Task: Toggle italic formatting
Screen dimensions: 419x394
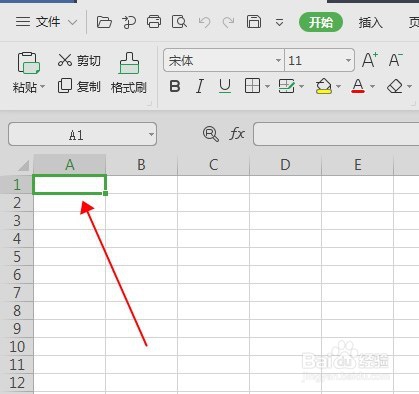Action: (x=200, y=86)
